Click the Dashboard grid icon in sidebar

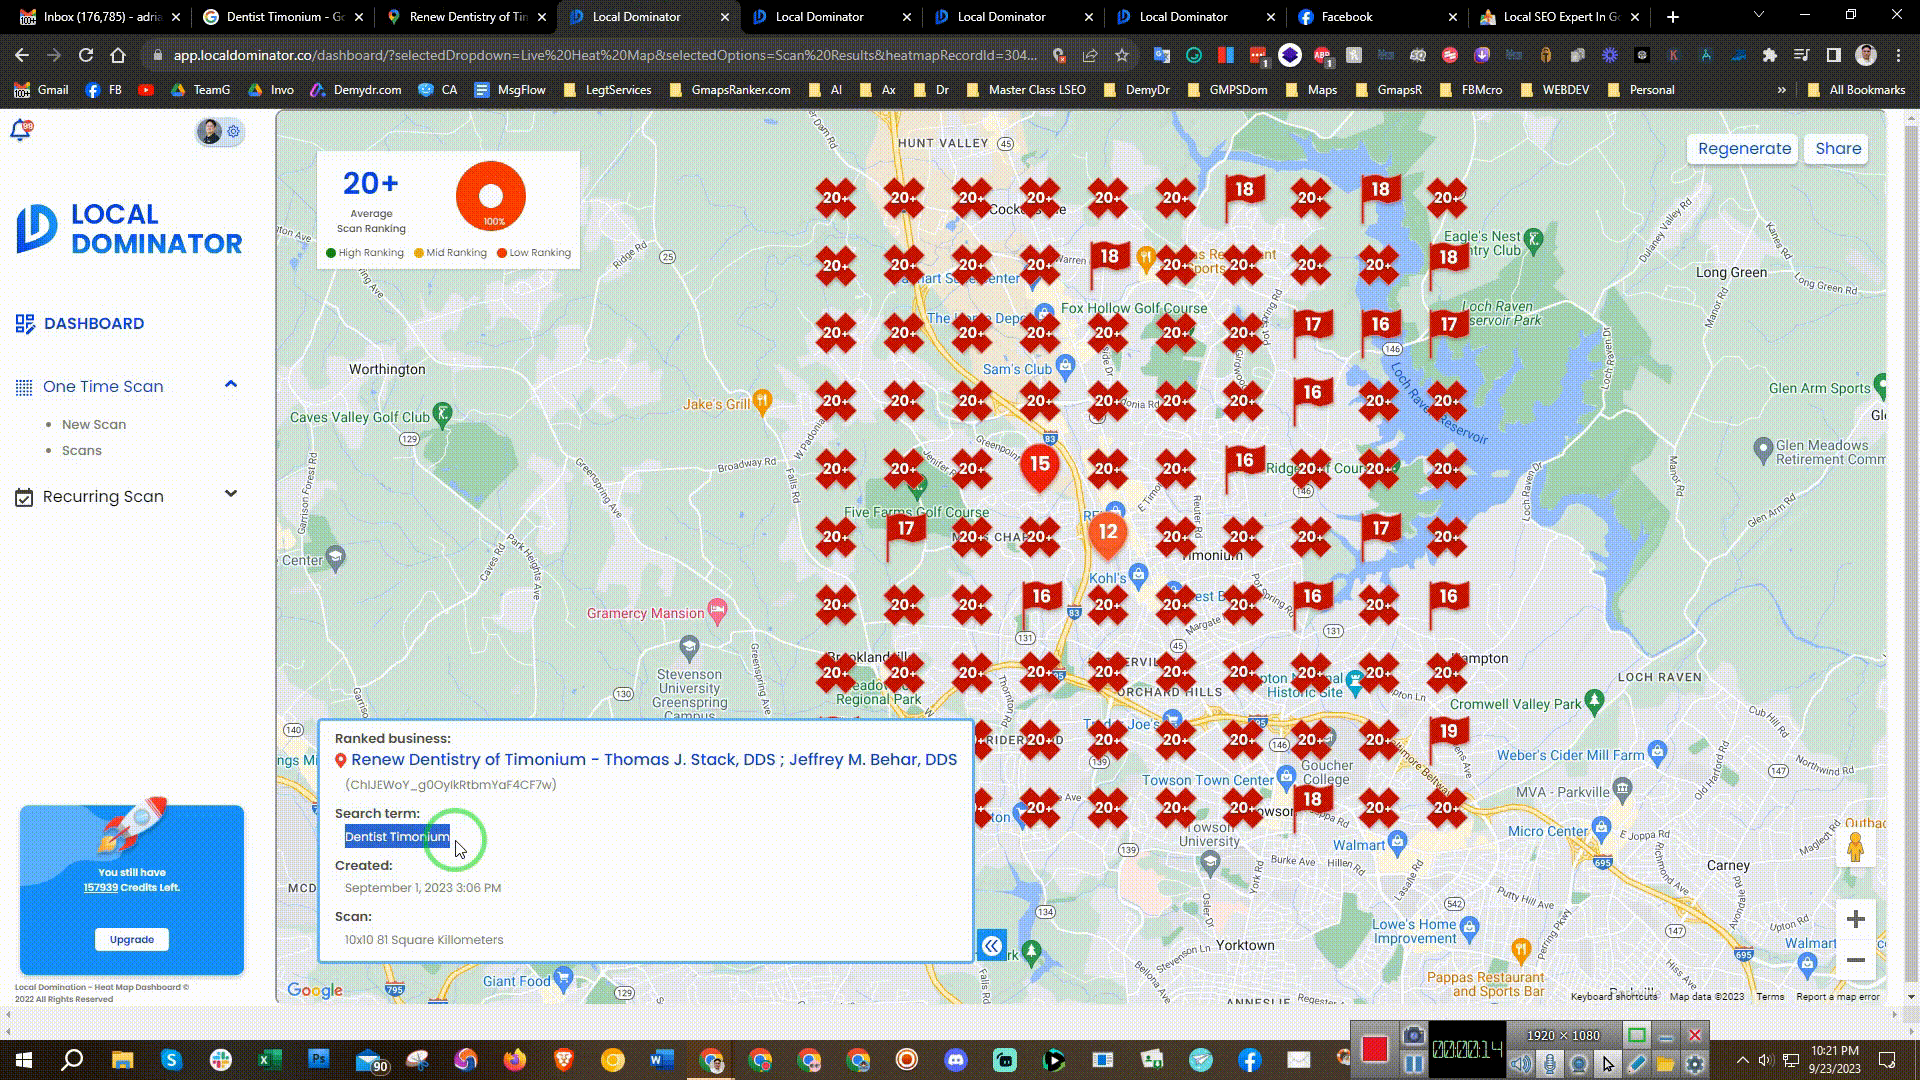pyautogui.click(x=25, y=322)
